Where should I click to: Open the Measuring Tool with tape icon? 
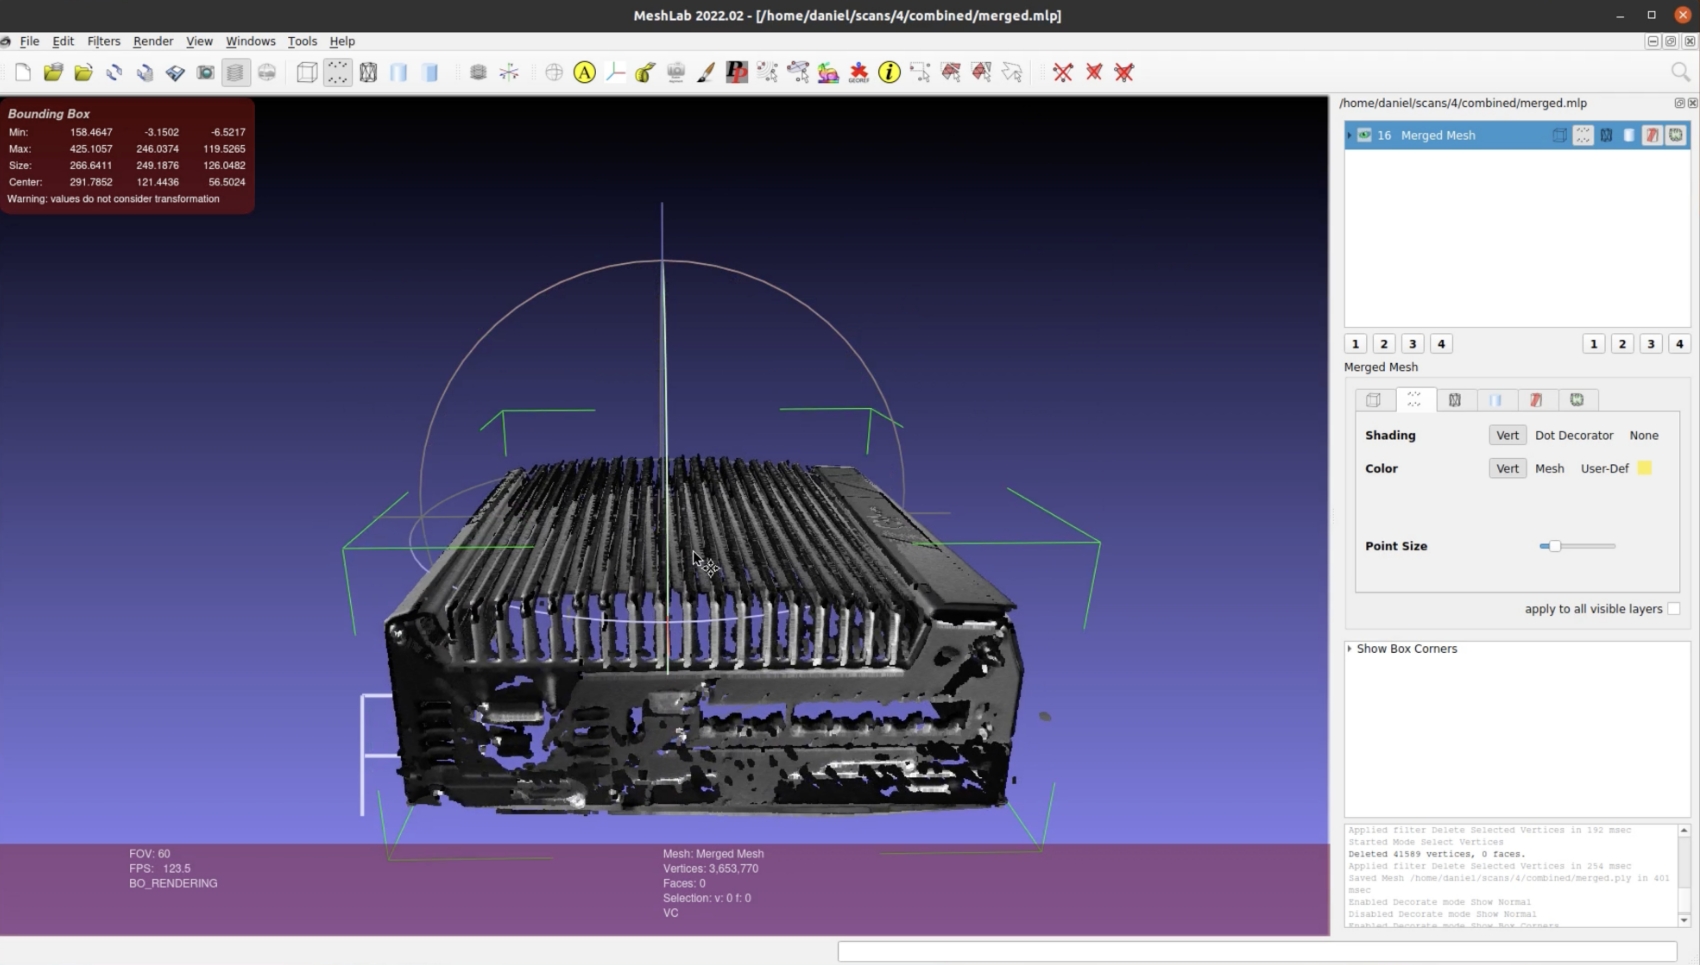point(645,72)
